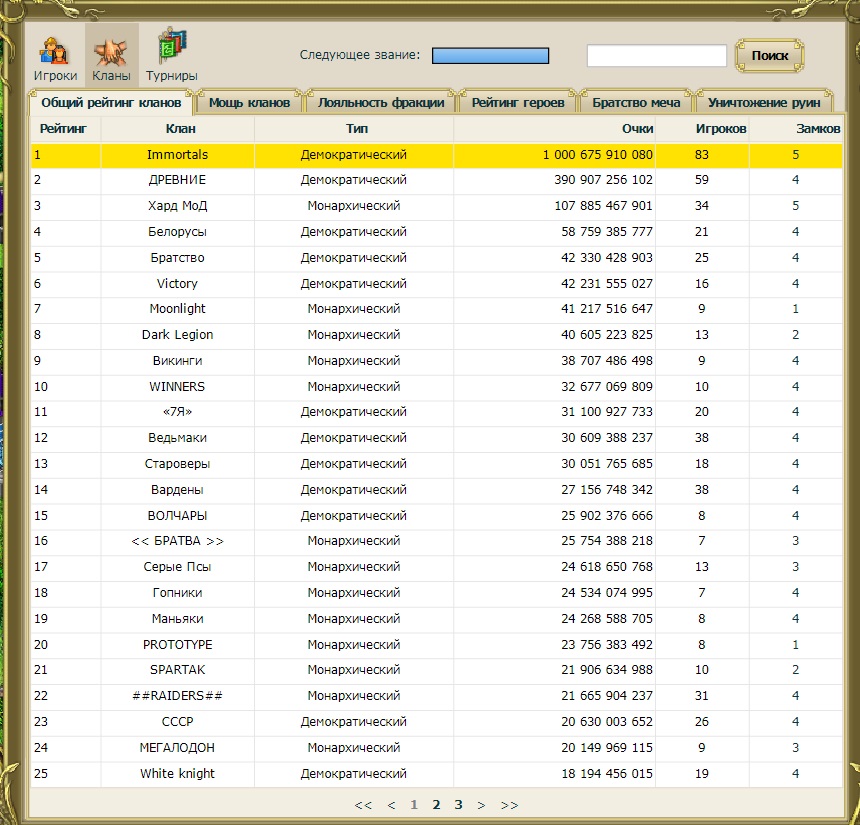Screen dimensions: 860x825
Task: Select the «7Я» clan name
Action: coord(177,411)
